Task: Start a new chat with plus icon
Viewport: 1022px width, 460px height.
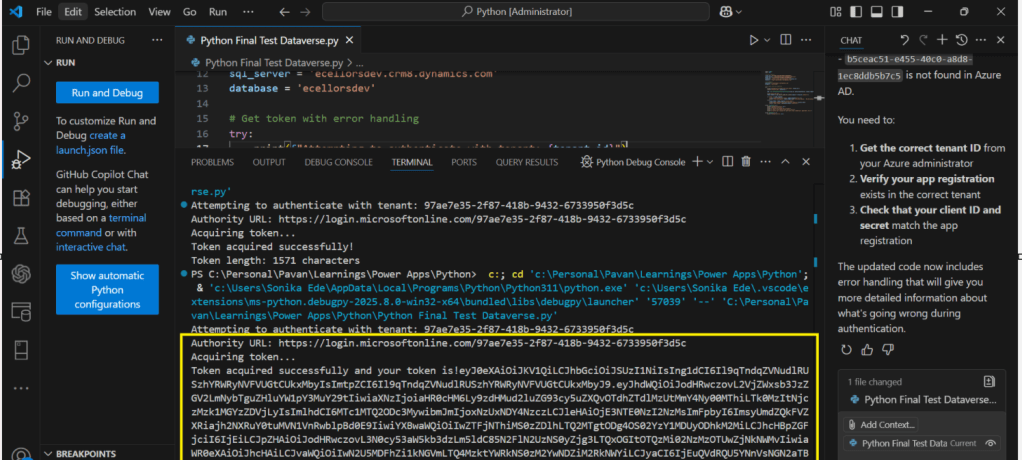Action: point(941,40)
